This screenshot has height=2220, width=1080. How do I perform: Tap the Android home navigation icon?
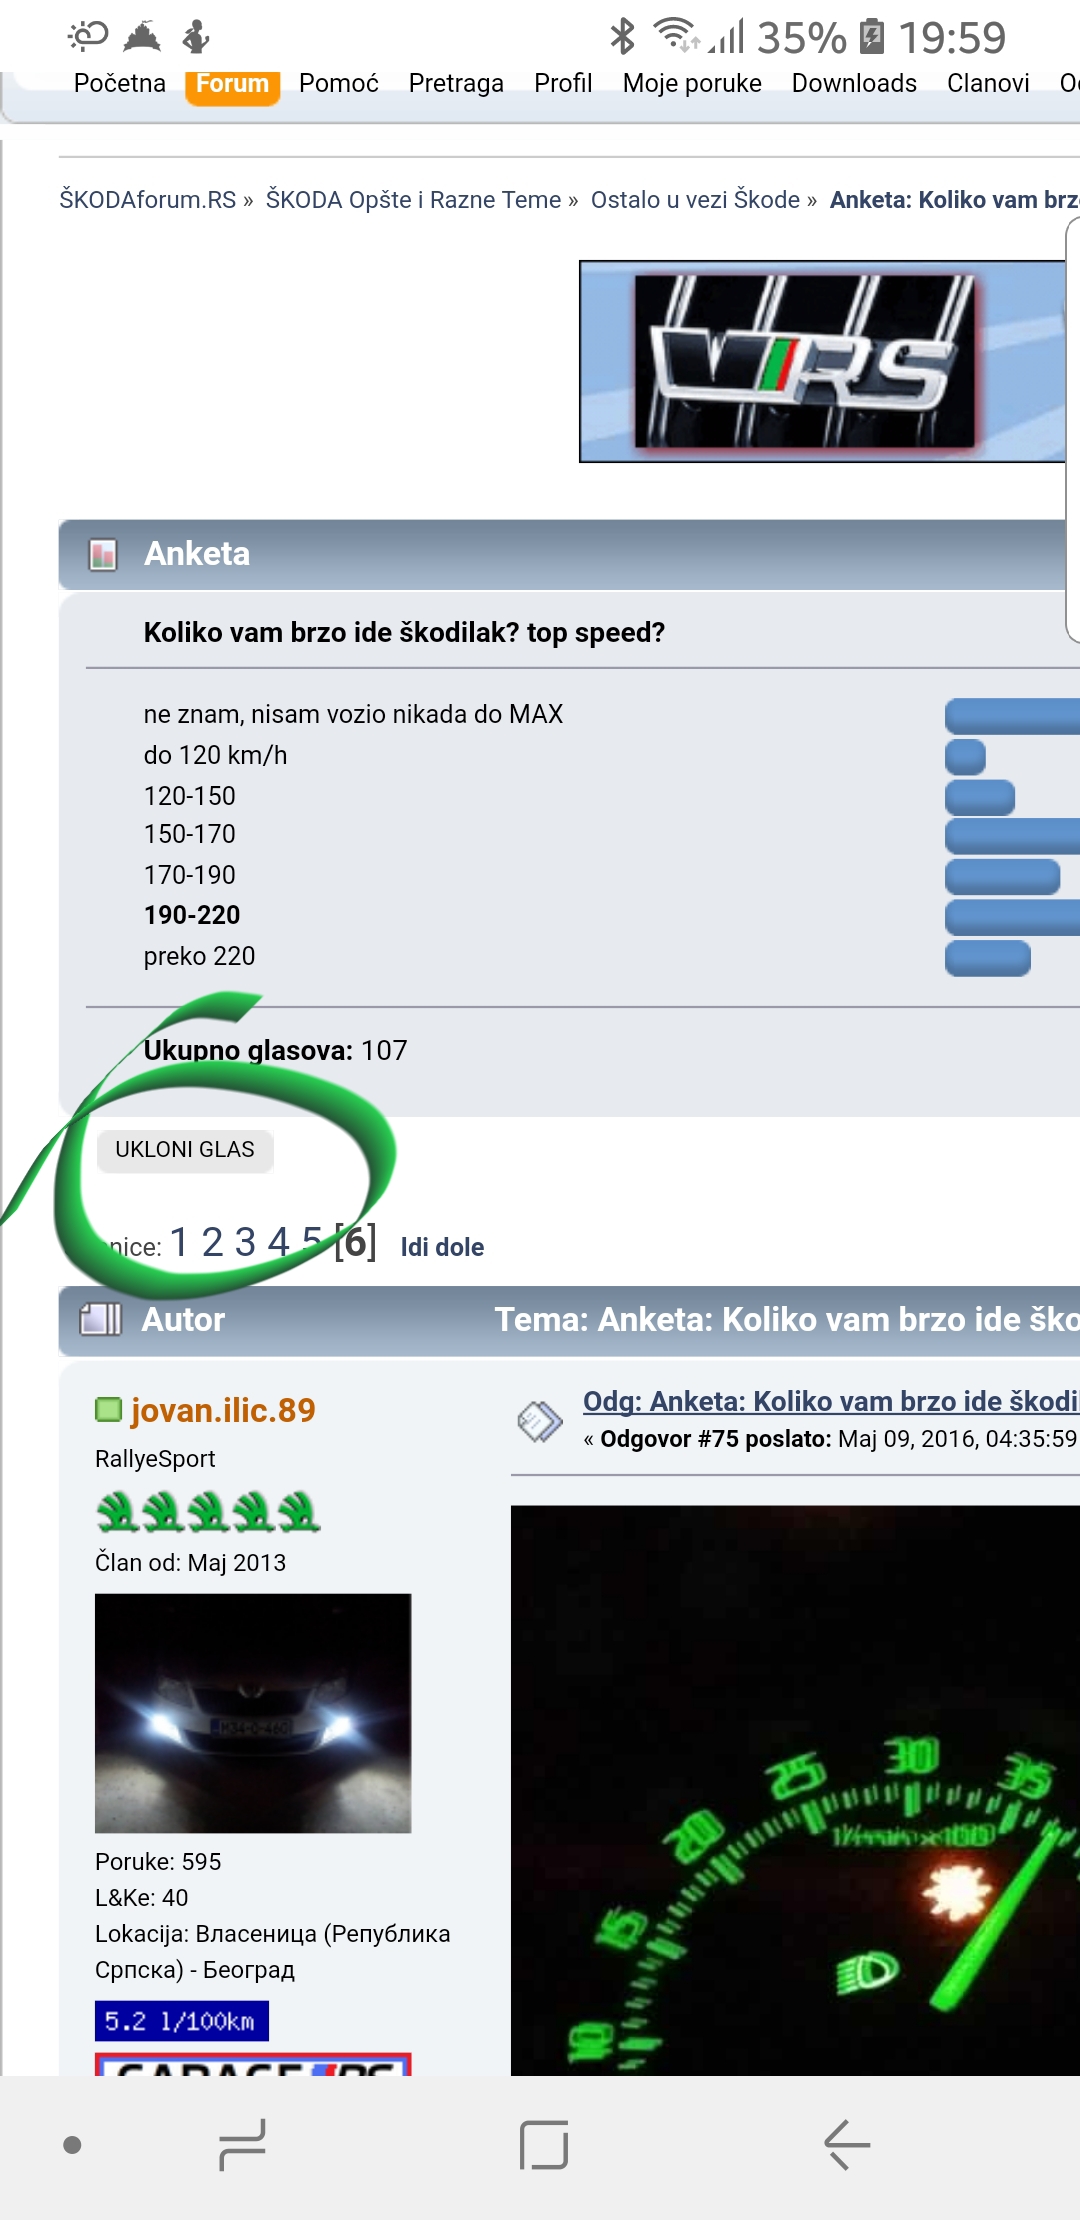[242, 2145]
